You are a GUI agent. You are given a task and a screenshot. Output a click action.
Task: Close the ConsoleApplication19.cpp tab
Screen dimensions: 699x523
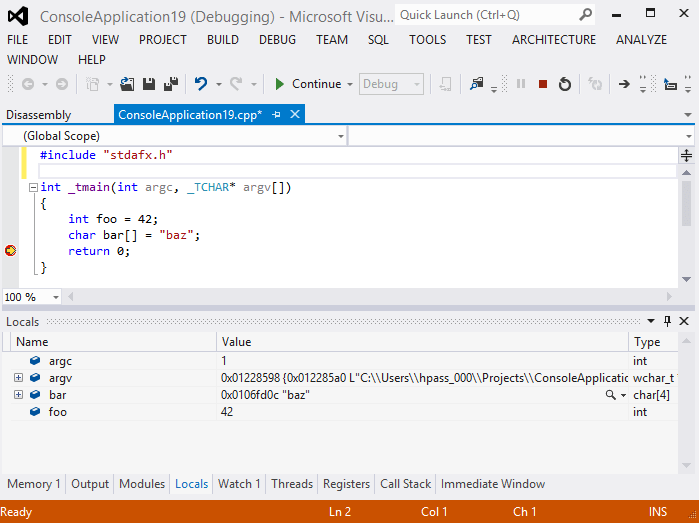[295, 115]
